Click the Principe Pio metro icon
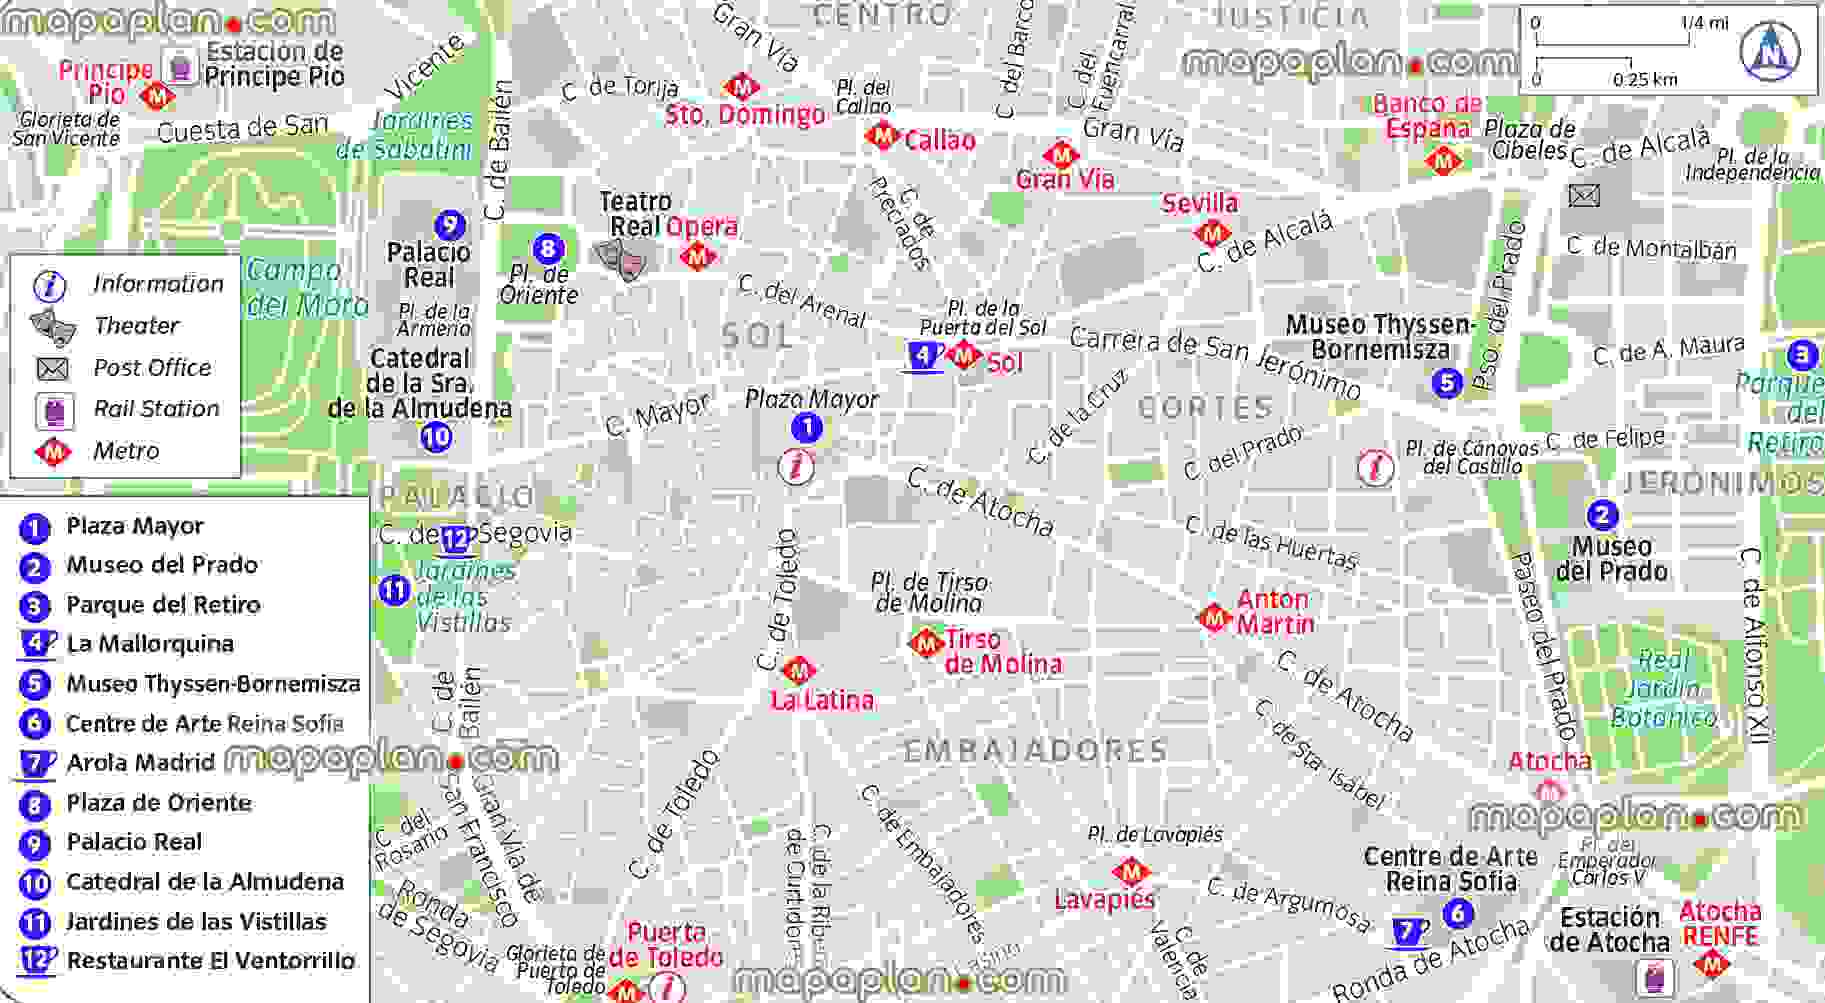Image resolution: width=1825 pixels, height=1003 pixels. click(x=158, y=97)
